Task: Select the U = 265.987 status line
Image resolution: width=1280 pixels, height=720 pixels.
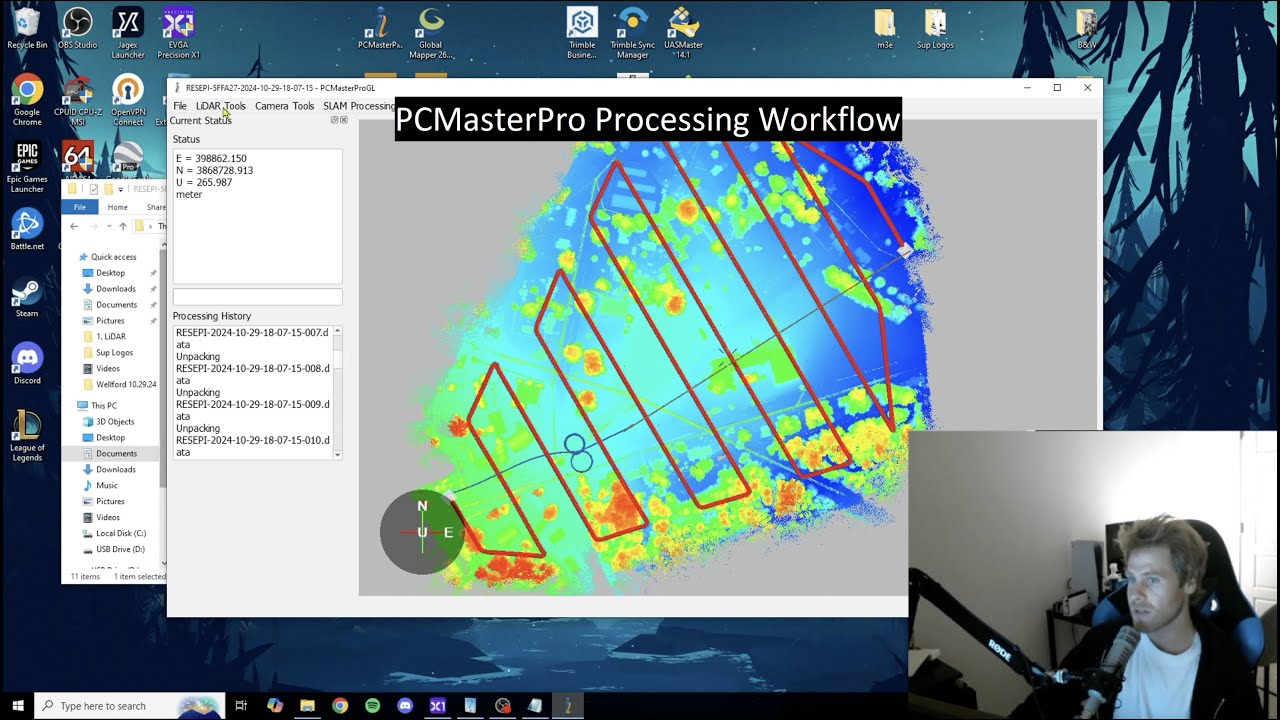Action: click(x=204, y=183)
